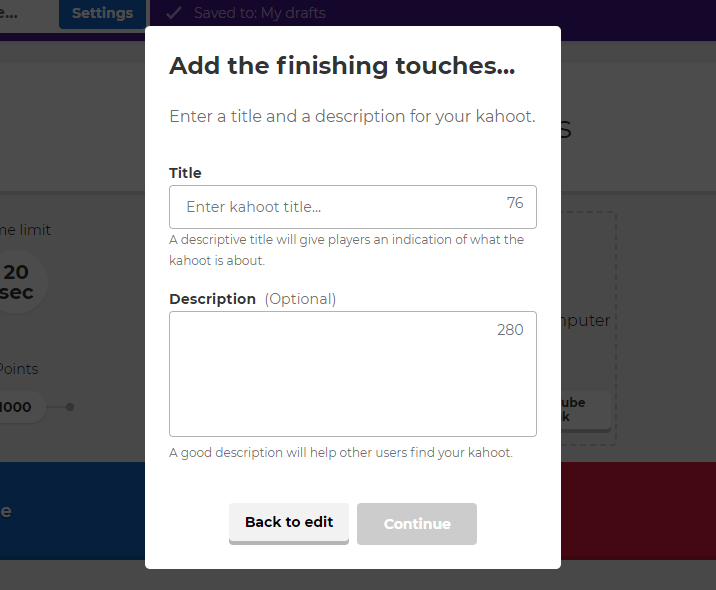This screenshot has height=590, width=716.
Task: Click the 1000 points value pill
Action: point(20,407)
